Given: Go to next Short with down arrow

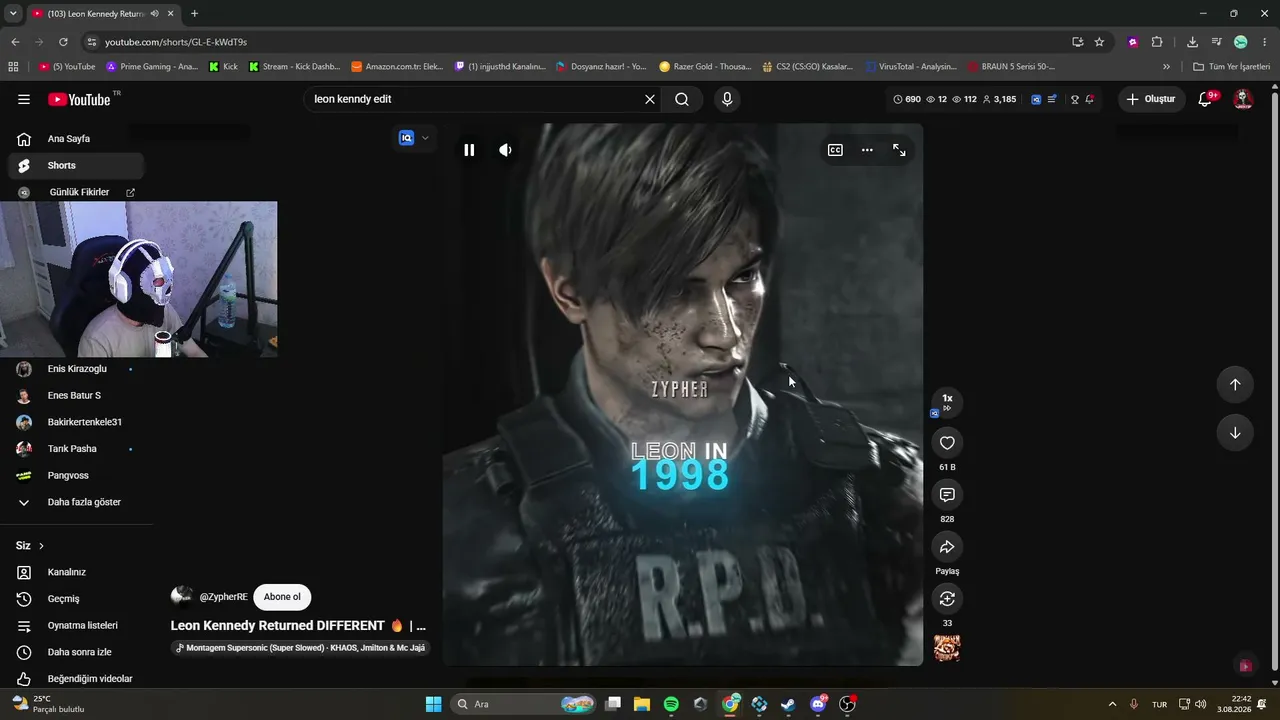Looking at the screenshot, I should coord(1235,433).
